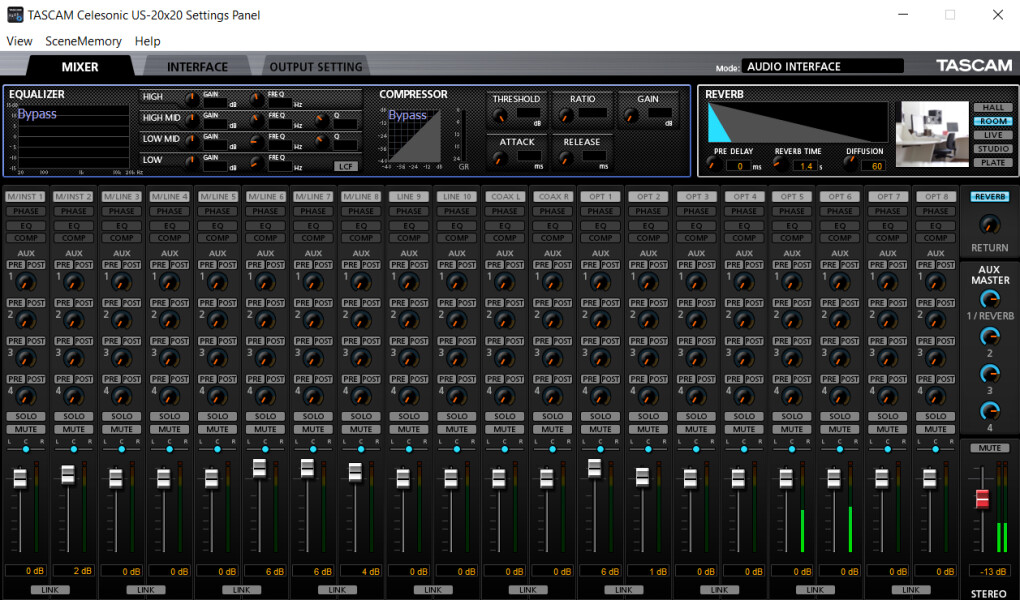Solo the LINE 9 channel
Viewport: 1020px width, 600px height.
click(x=409, y=416)
